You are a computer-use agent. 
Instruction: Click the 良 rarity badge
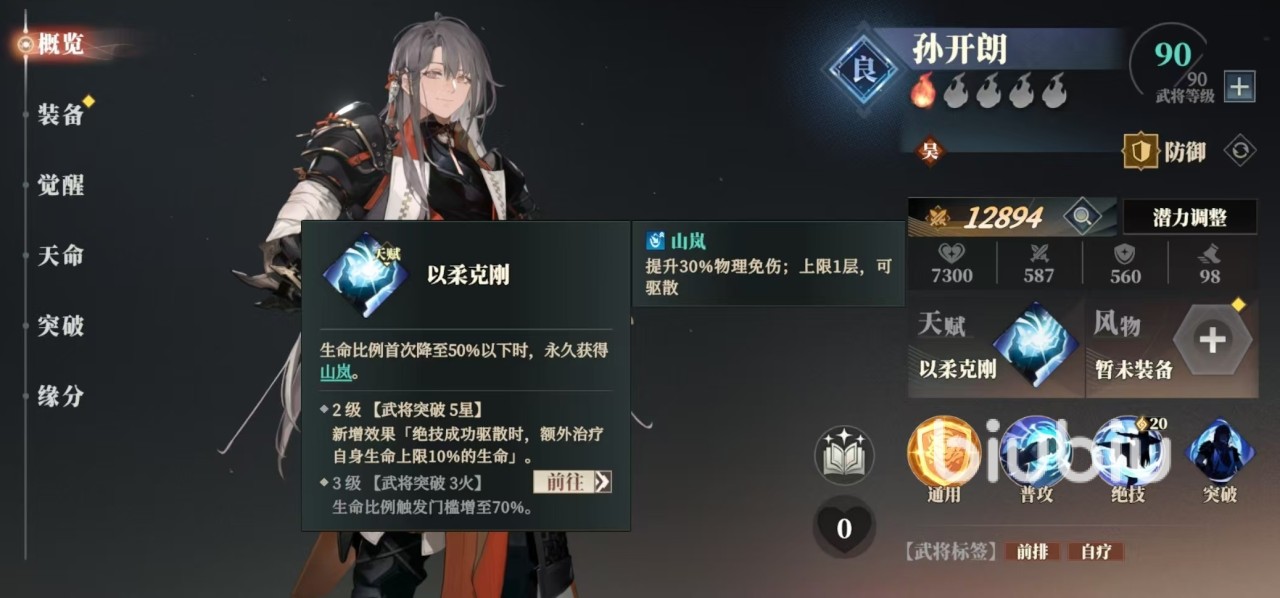[x=862, y=69]
